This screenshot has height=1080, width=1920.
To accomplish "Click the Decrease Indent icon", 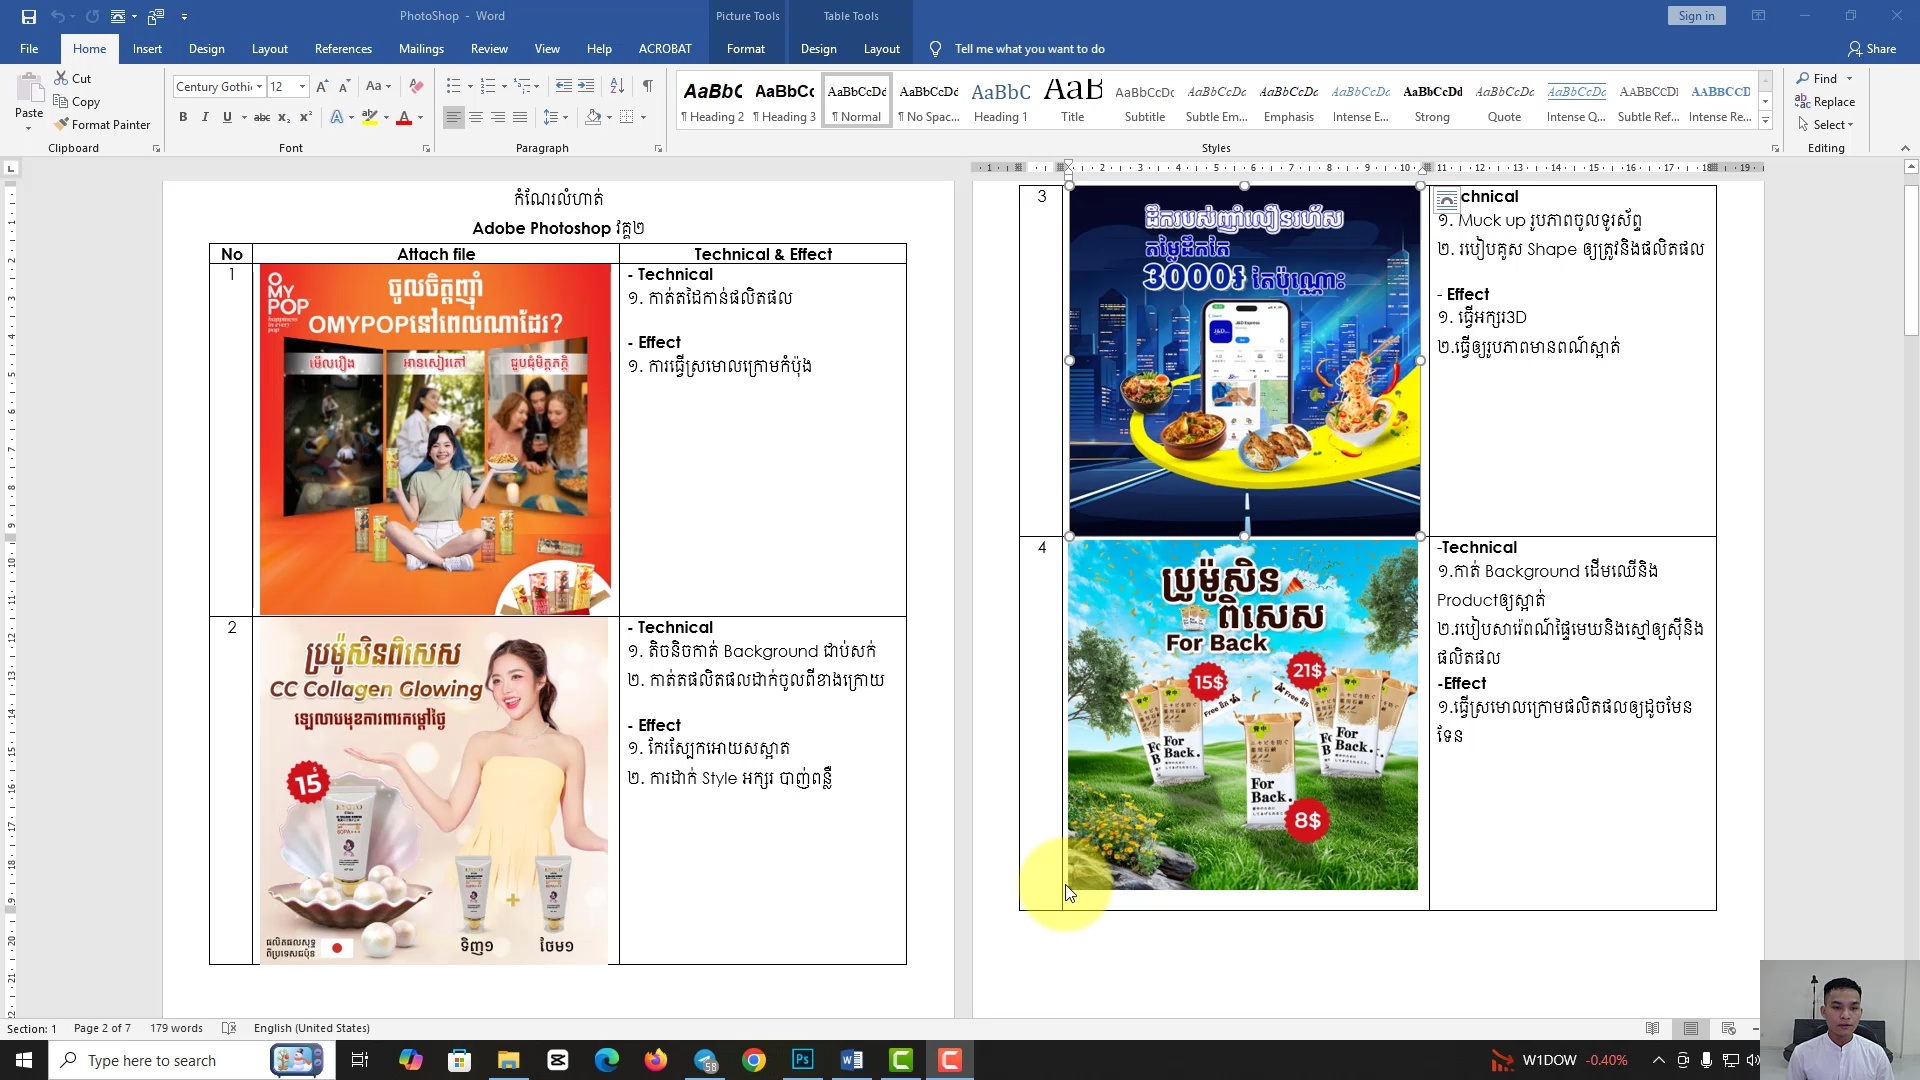I will (564, 86).
